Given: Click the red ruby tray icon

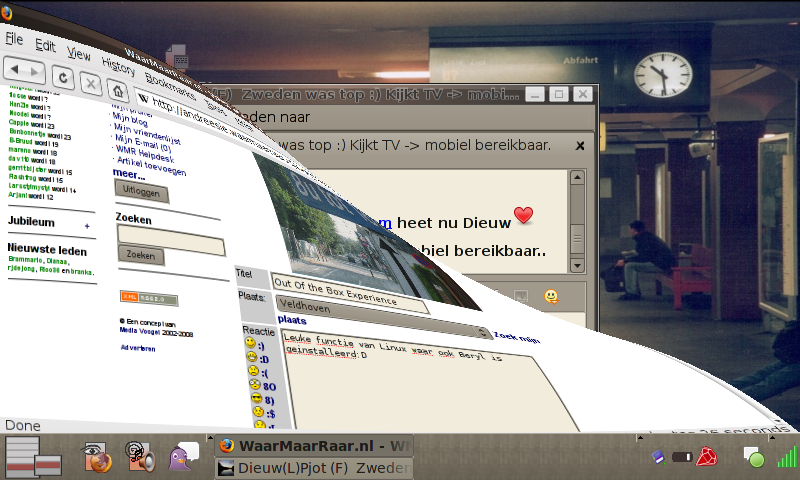Looking at the screenshot, I should (708, 457).
